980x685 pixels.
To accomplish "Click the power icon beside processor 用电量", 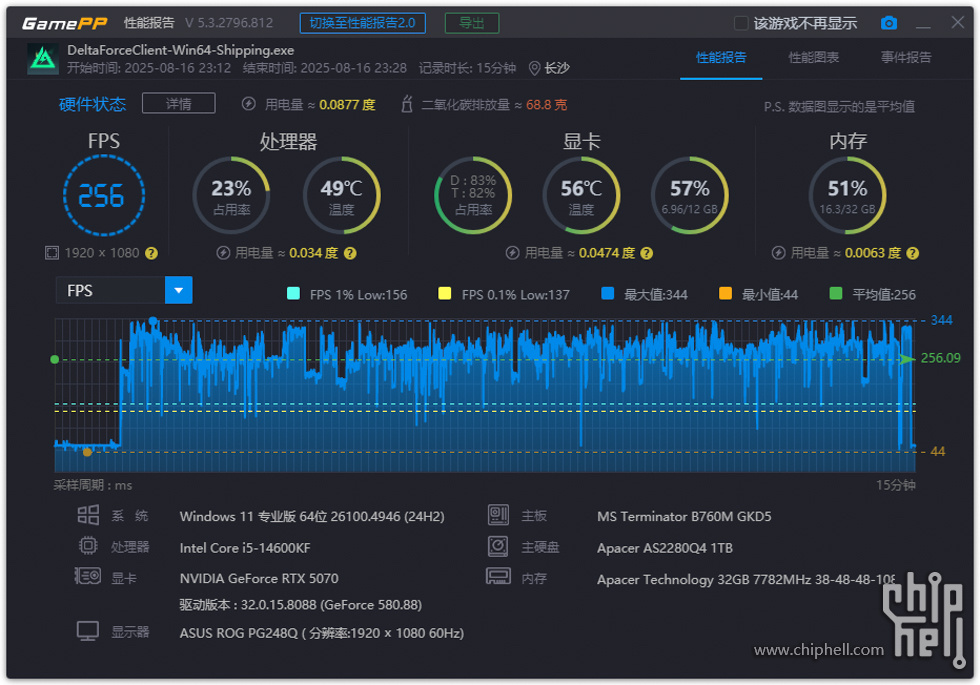I will coord(223,252).
